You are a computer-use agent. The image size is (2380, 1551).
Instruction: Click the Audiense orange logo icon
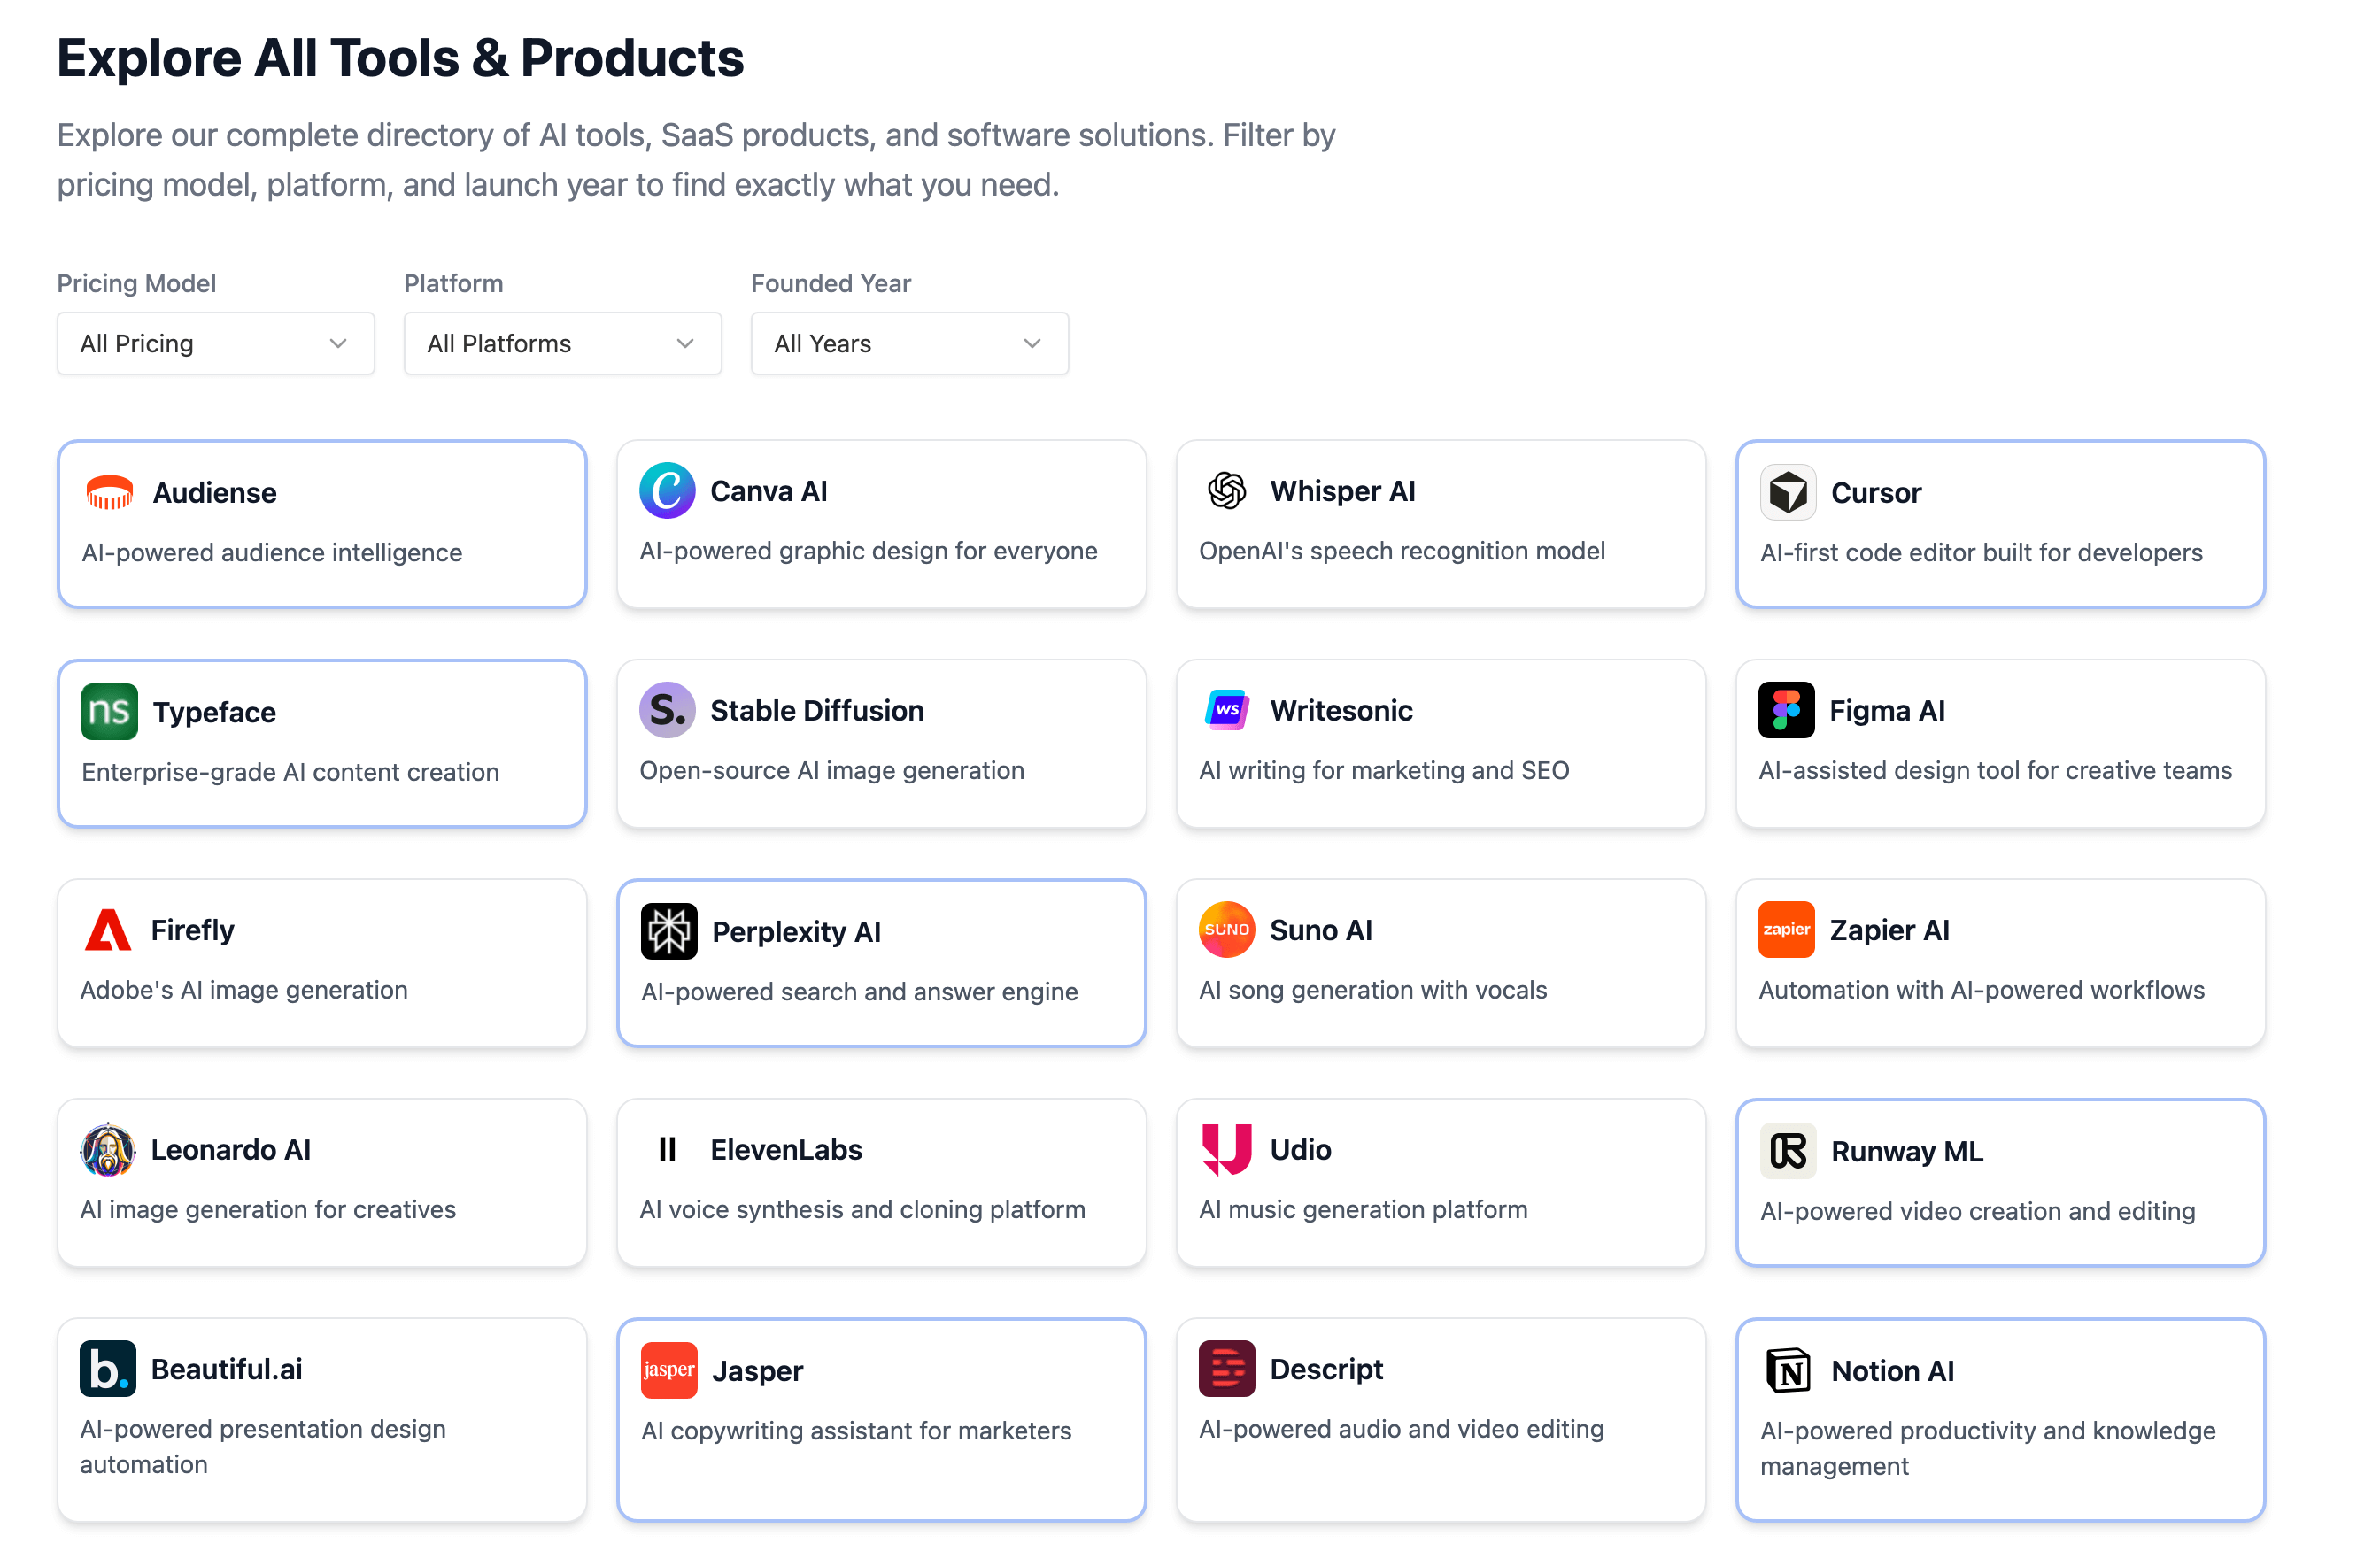pyautogui.click(x=109, y=492)
